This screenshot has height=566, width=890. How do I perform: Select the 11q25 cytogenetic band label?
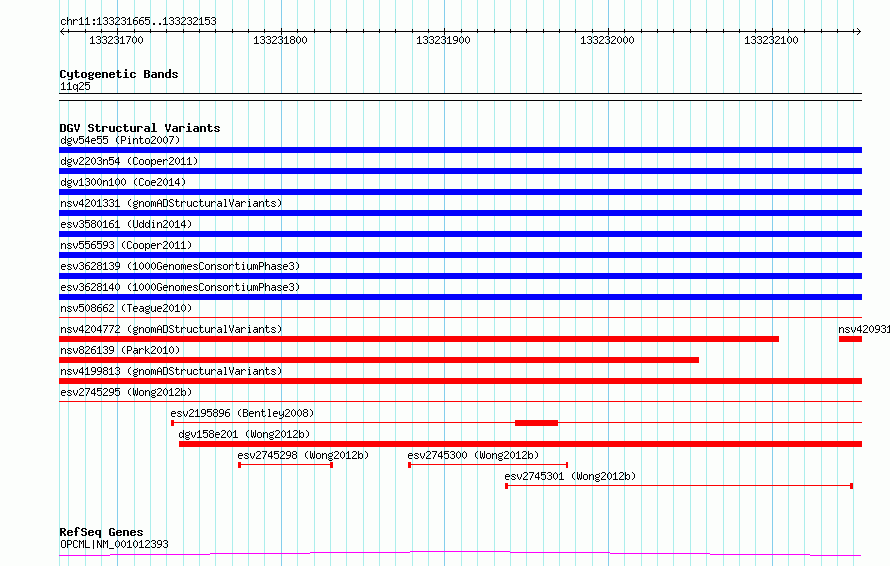point(75,86)
